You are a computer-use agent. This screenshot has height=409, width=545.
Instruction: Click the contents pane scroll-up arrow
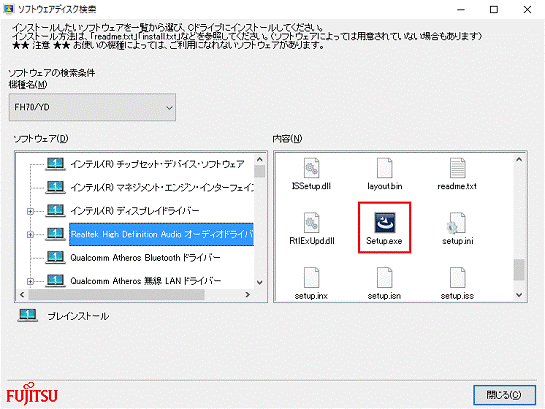point(519,159)
